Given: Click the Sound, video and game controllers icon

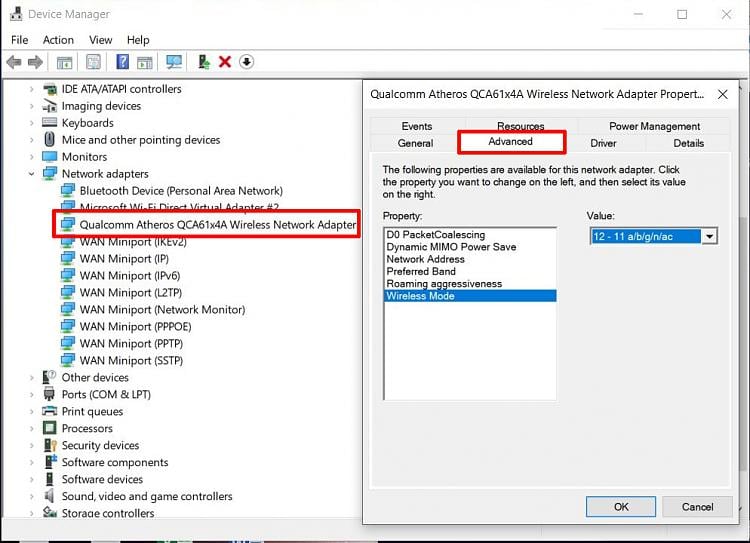Looking at the screenshot, I should click(49, 496).
